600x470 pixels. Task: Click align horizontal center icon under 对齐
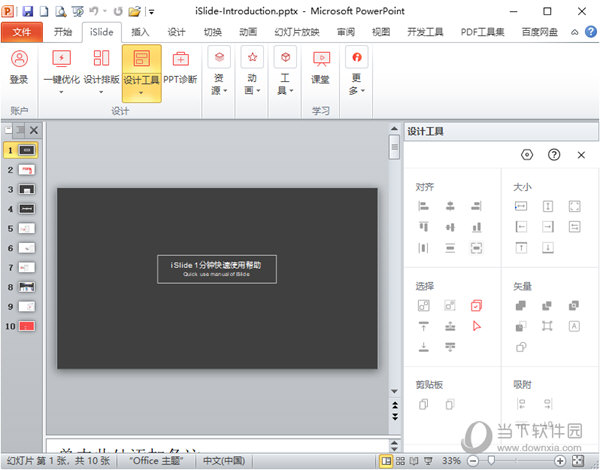pyautogui.click(x=450, y=207)
